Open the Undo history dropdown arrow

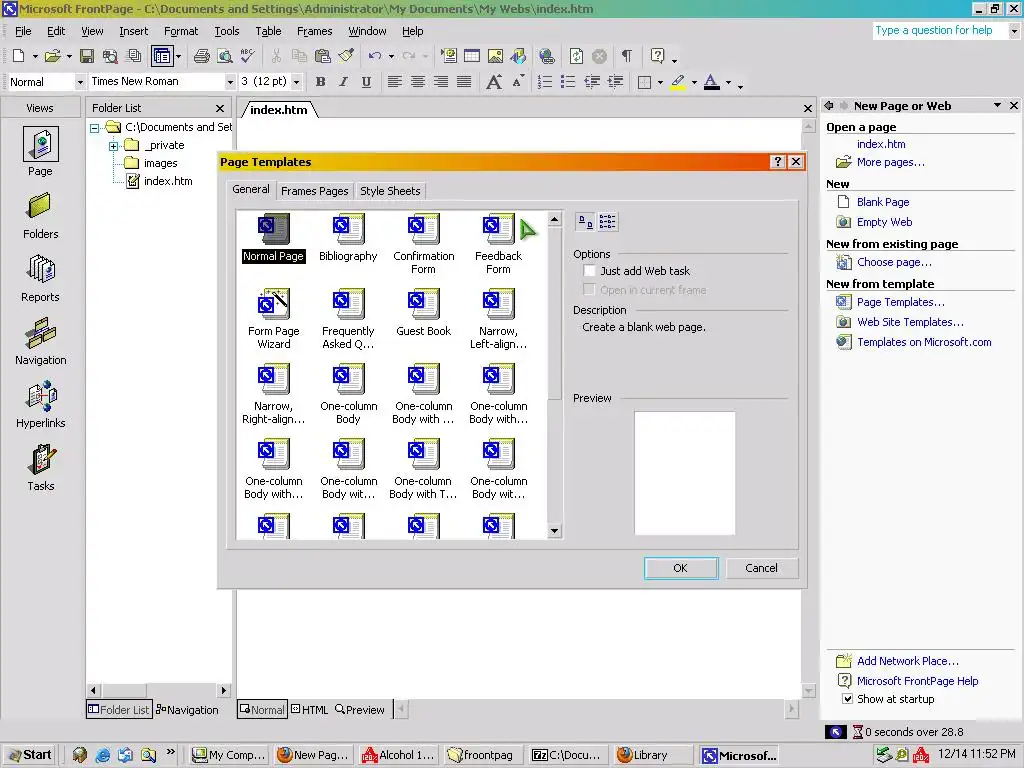(391, 56)
